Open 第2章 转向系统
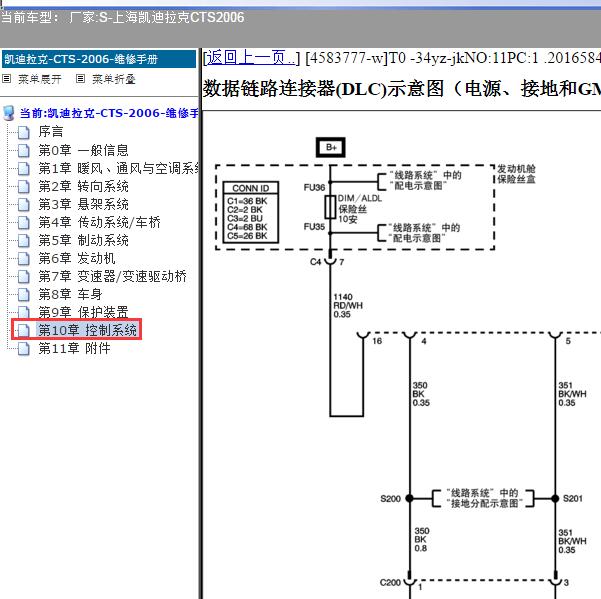The height and width of the screenshot is (599, 601). tap(83, 186)
